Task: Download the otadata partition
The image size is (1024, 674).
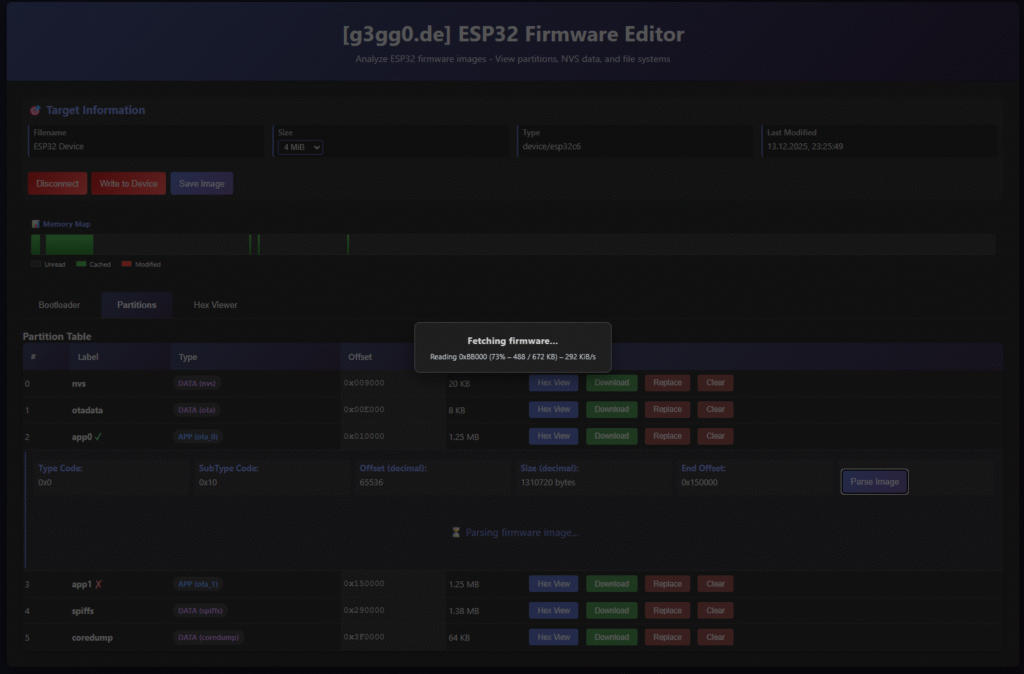Action: (612, 409)
